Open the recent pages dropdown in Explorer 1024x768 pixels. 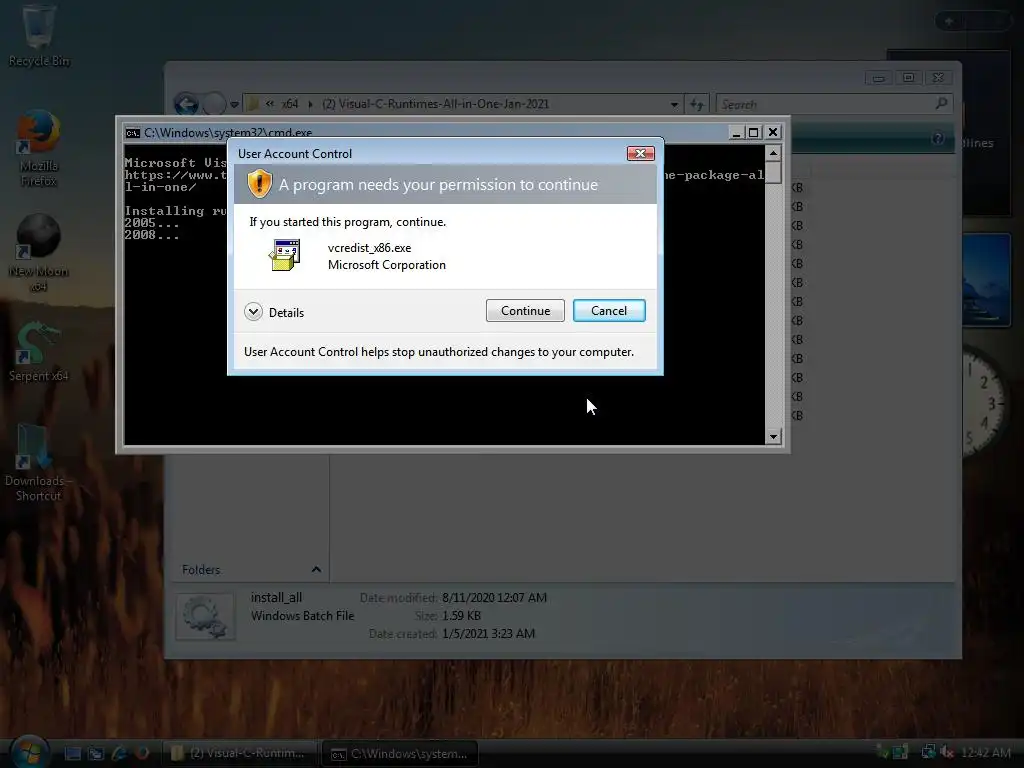[x=234, y=104]
